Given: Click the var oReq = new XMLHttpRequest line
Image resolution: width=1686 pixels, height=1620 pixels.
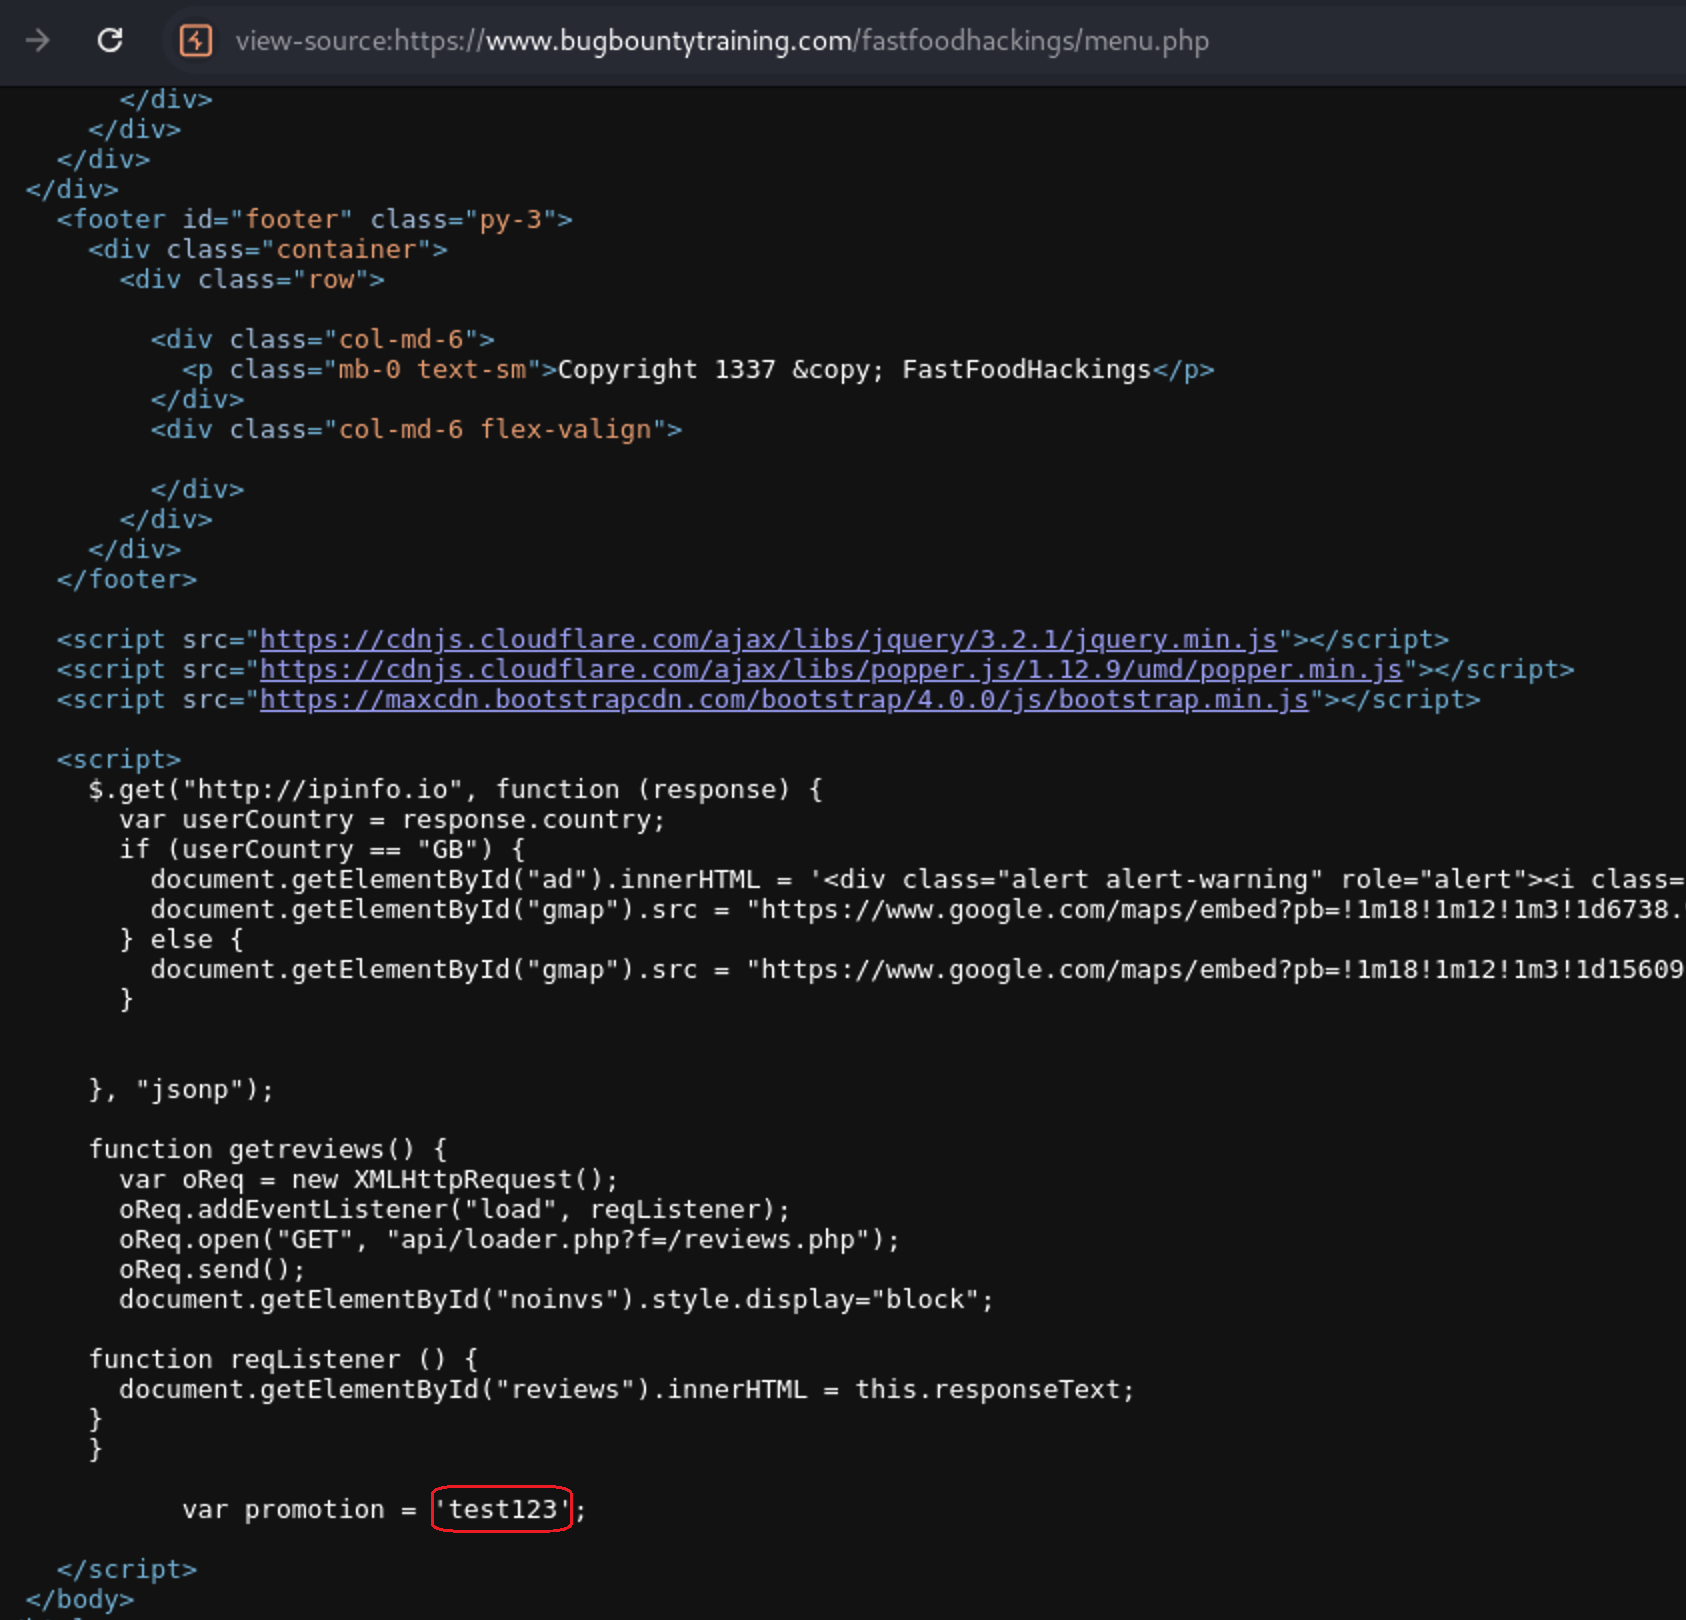Looking at the screenshot, I should pyautogui.click(x=369, y=1180).
